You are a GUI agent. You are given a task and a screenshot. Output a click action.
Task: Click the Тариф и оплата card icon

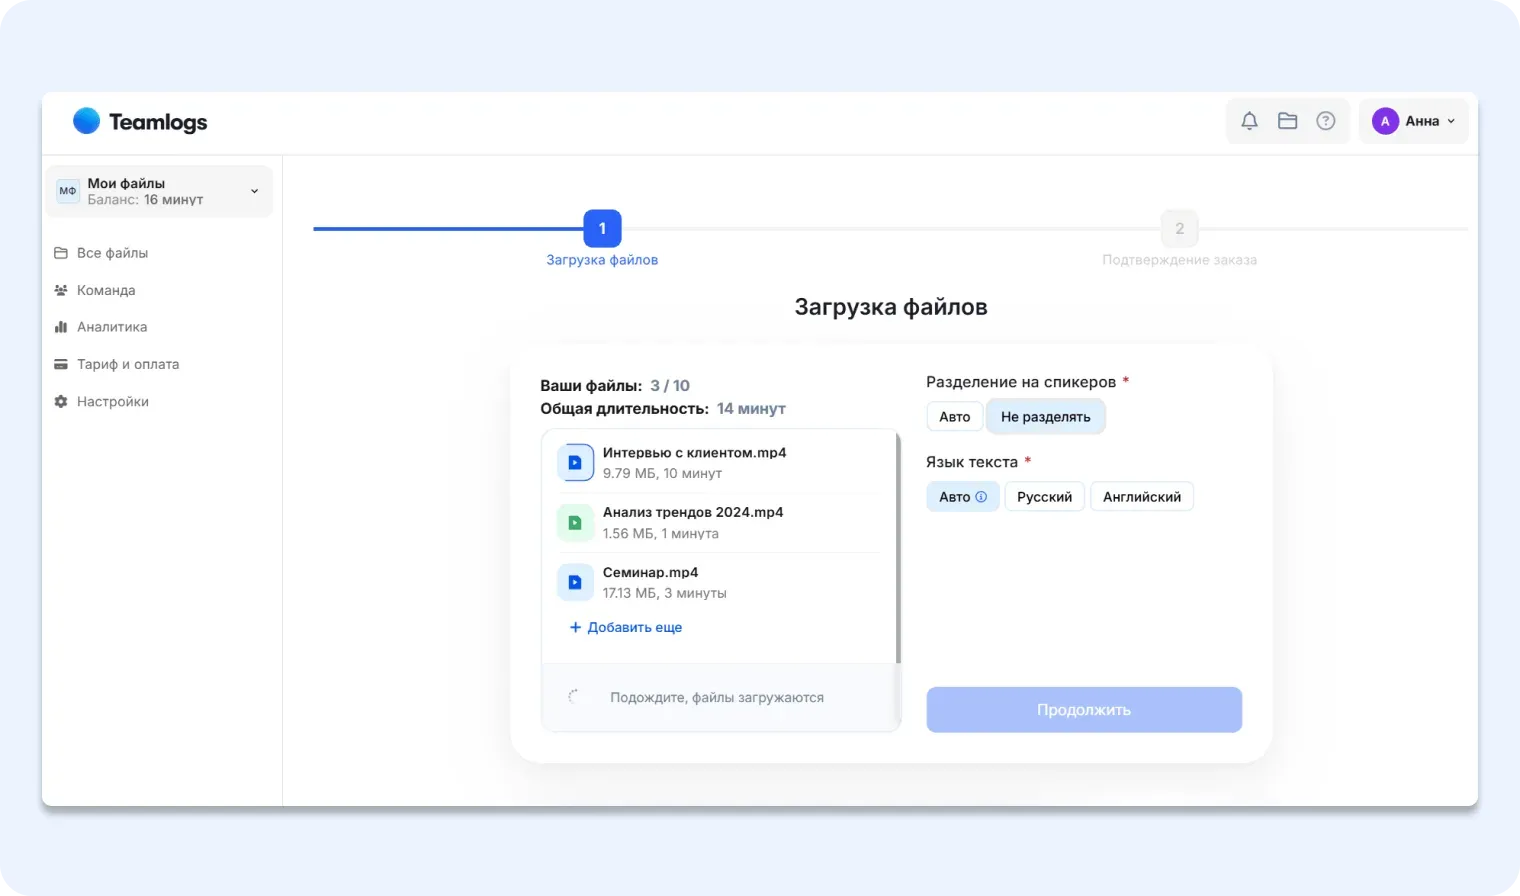61,364
